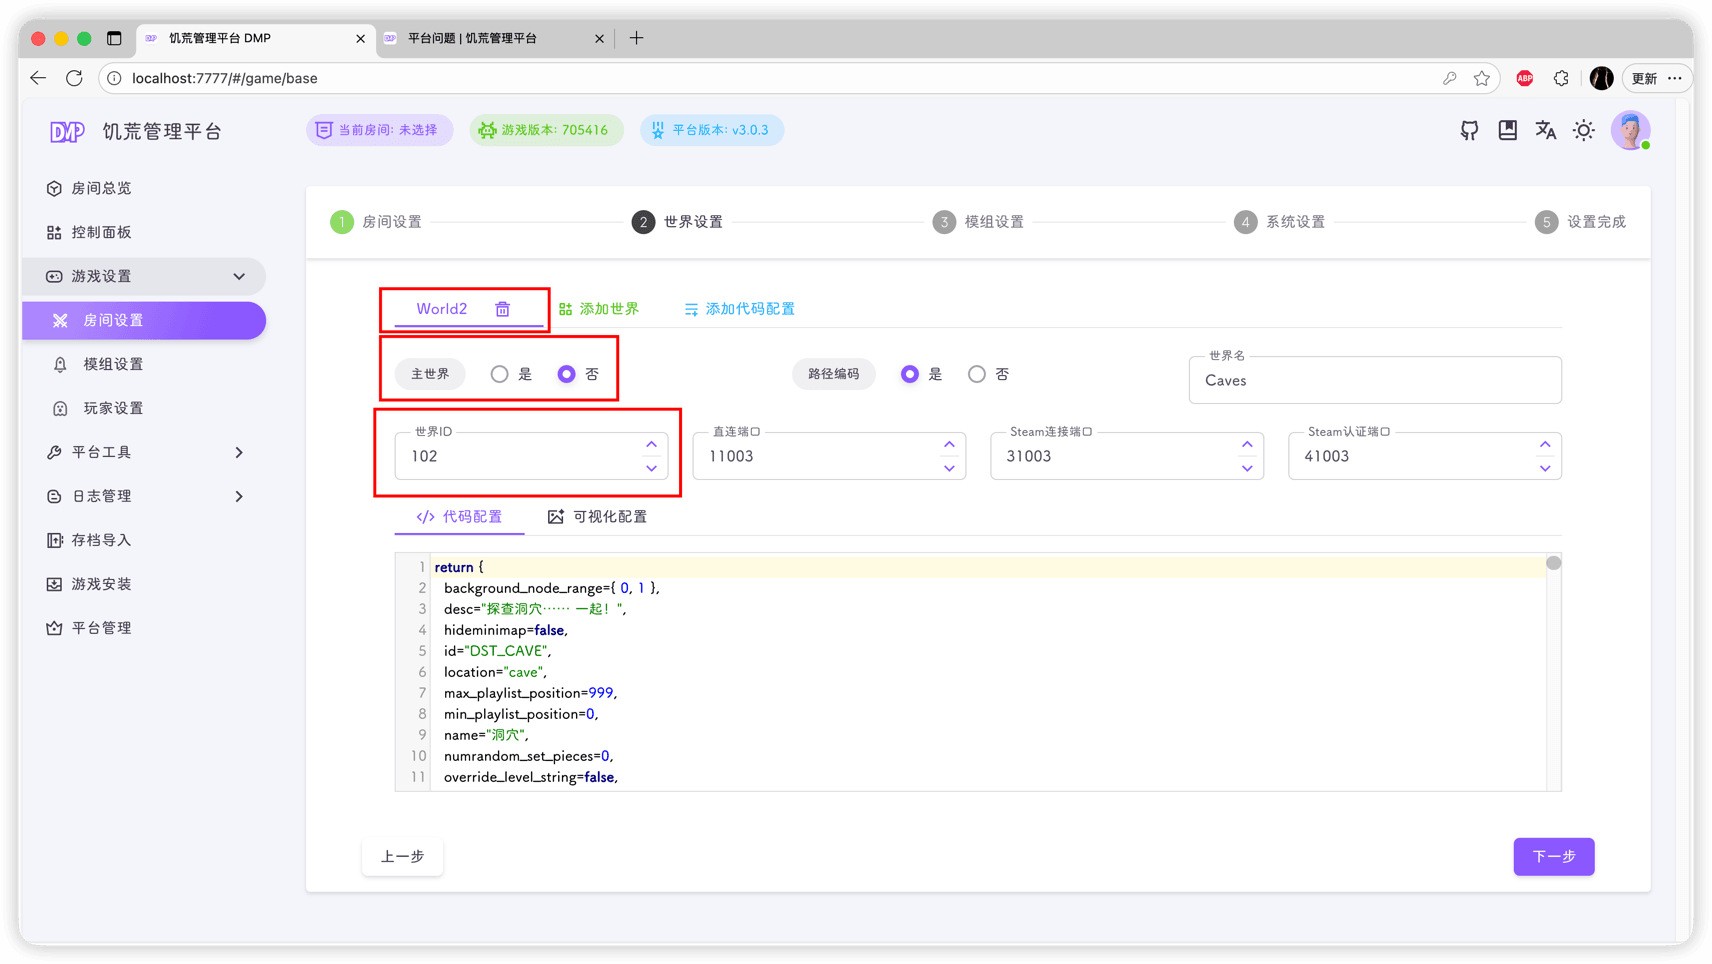Open 模组设置 in the sidebar

pos(113,364)
